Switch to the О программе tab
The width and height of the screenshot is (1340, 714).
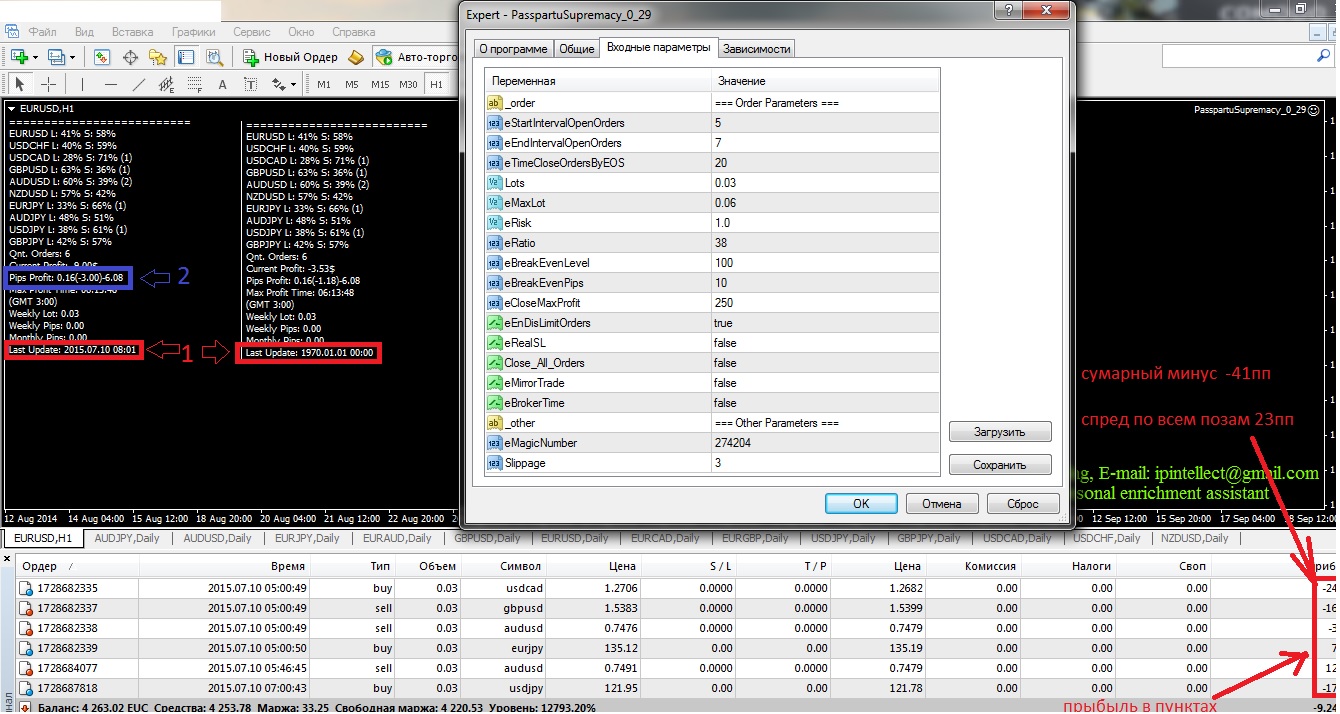click(x=513, y=48)
